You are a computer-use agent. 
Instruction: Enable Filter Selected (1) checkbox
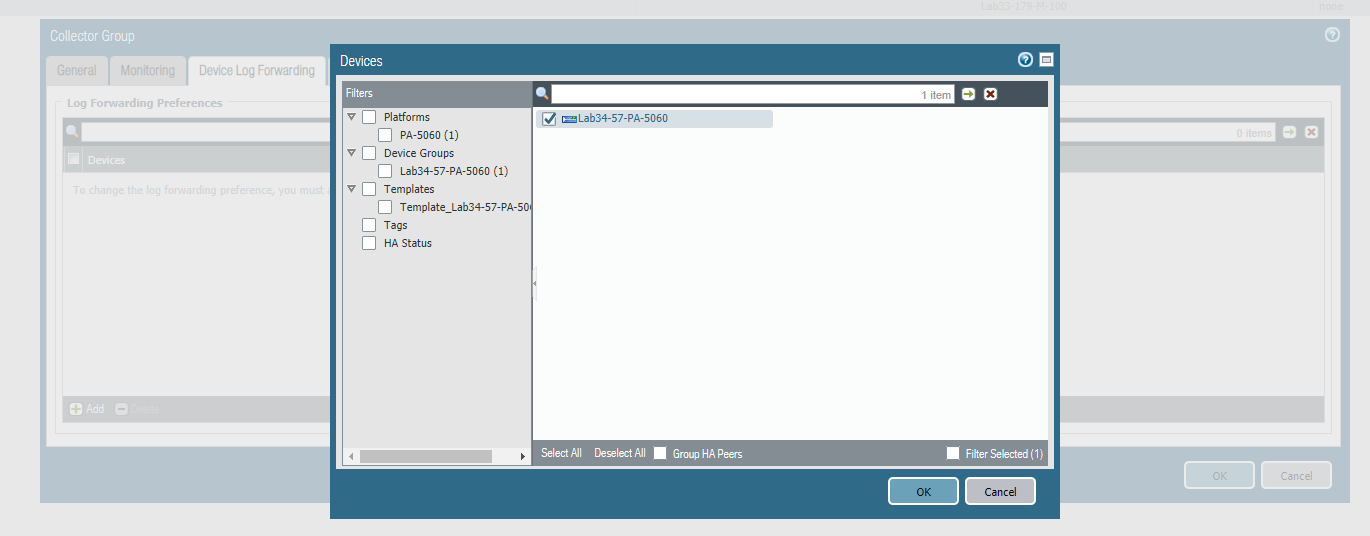(953, 453)
